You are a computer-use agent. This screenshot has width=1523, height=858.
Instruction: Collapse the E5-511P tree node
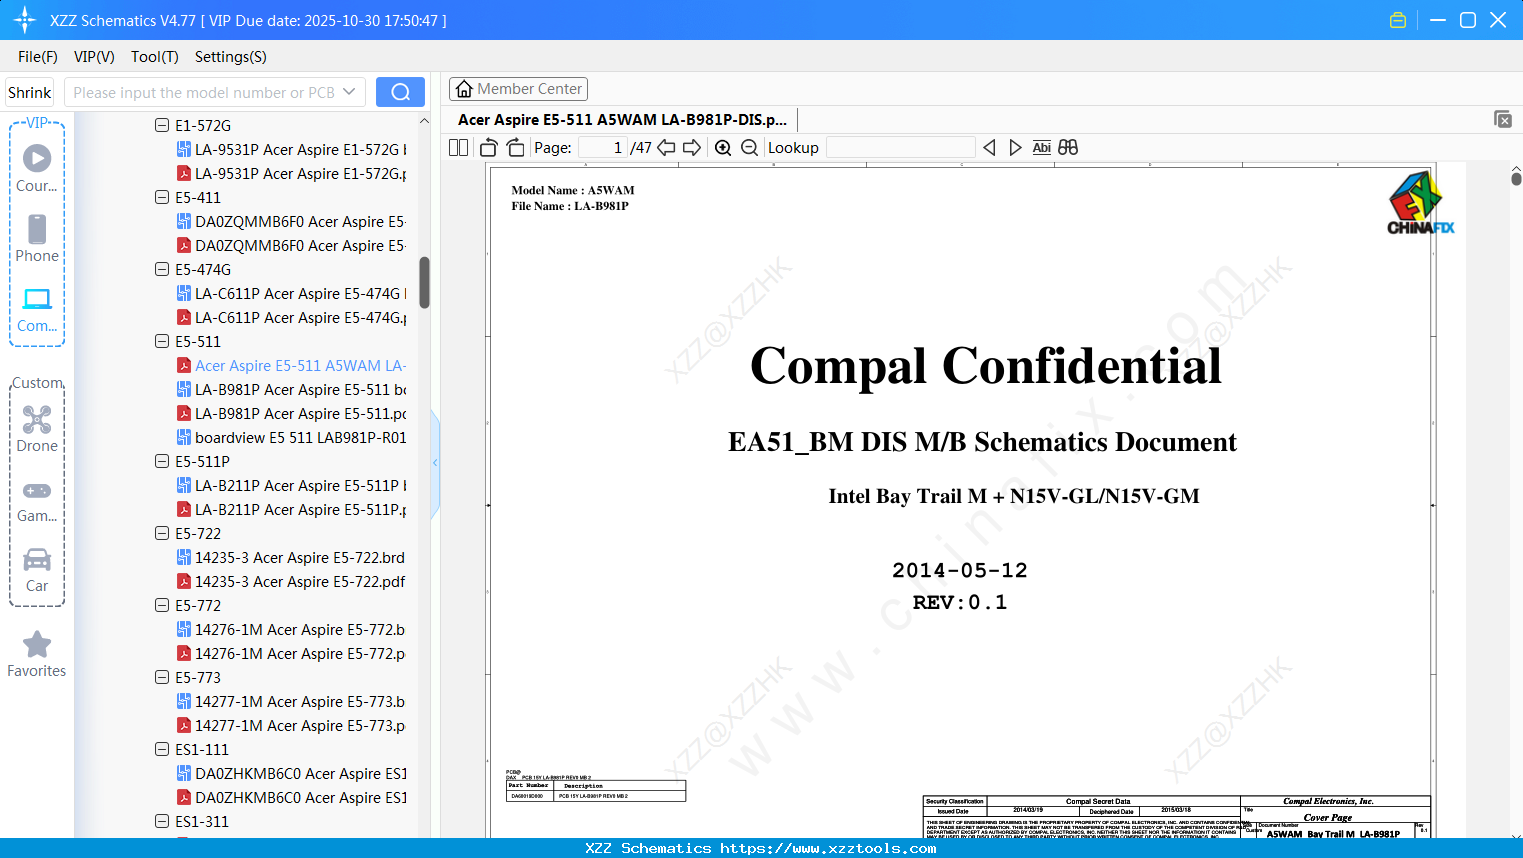(162, 461)
